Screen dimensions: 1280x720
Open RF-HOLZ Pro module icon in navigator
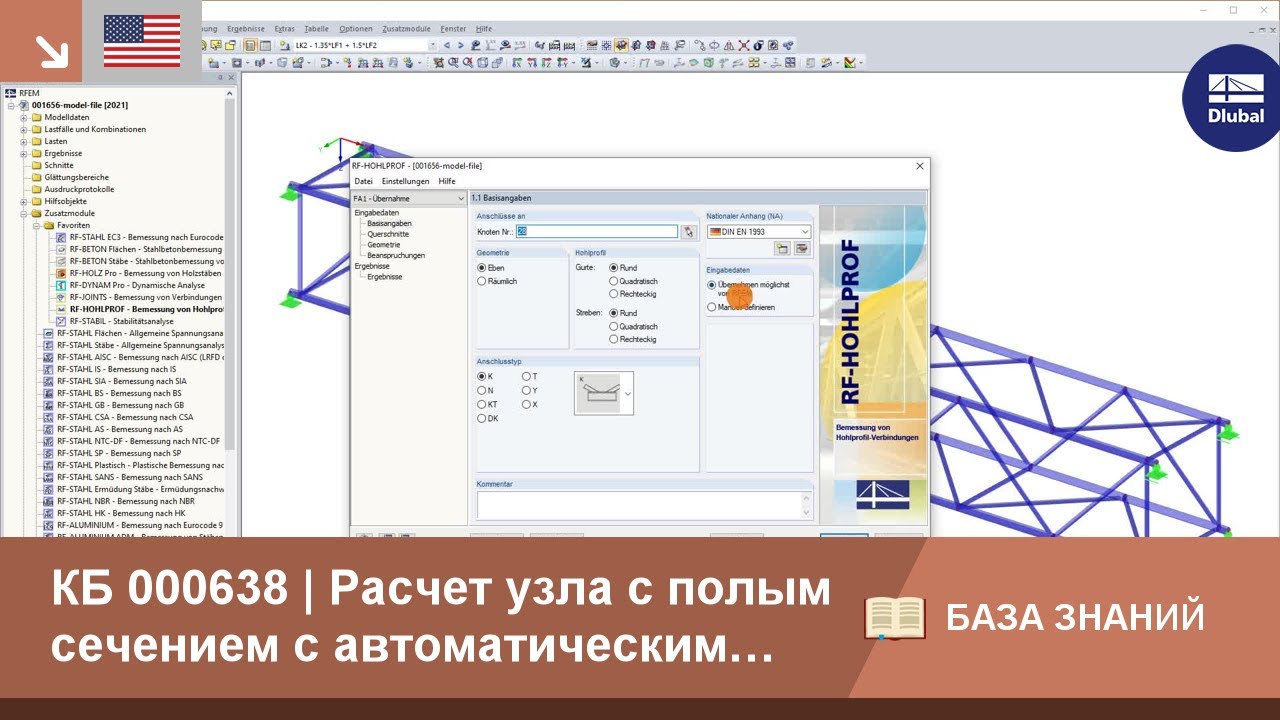coord(61,273)
